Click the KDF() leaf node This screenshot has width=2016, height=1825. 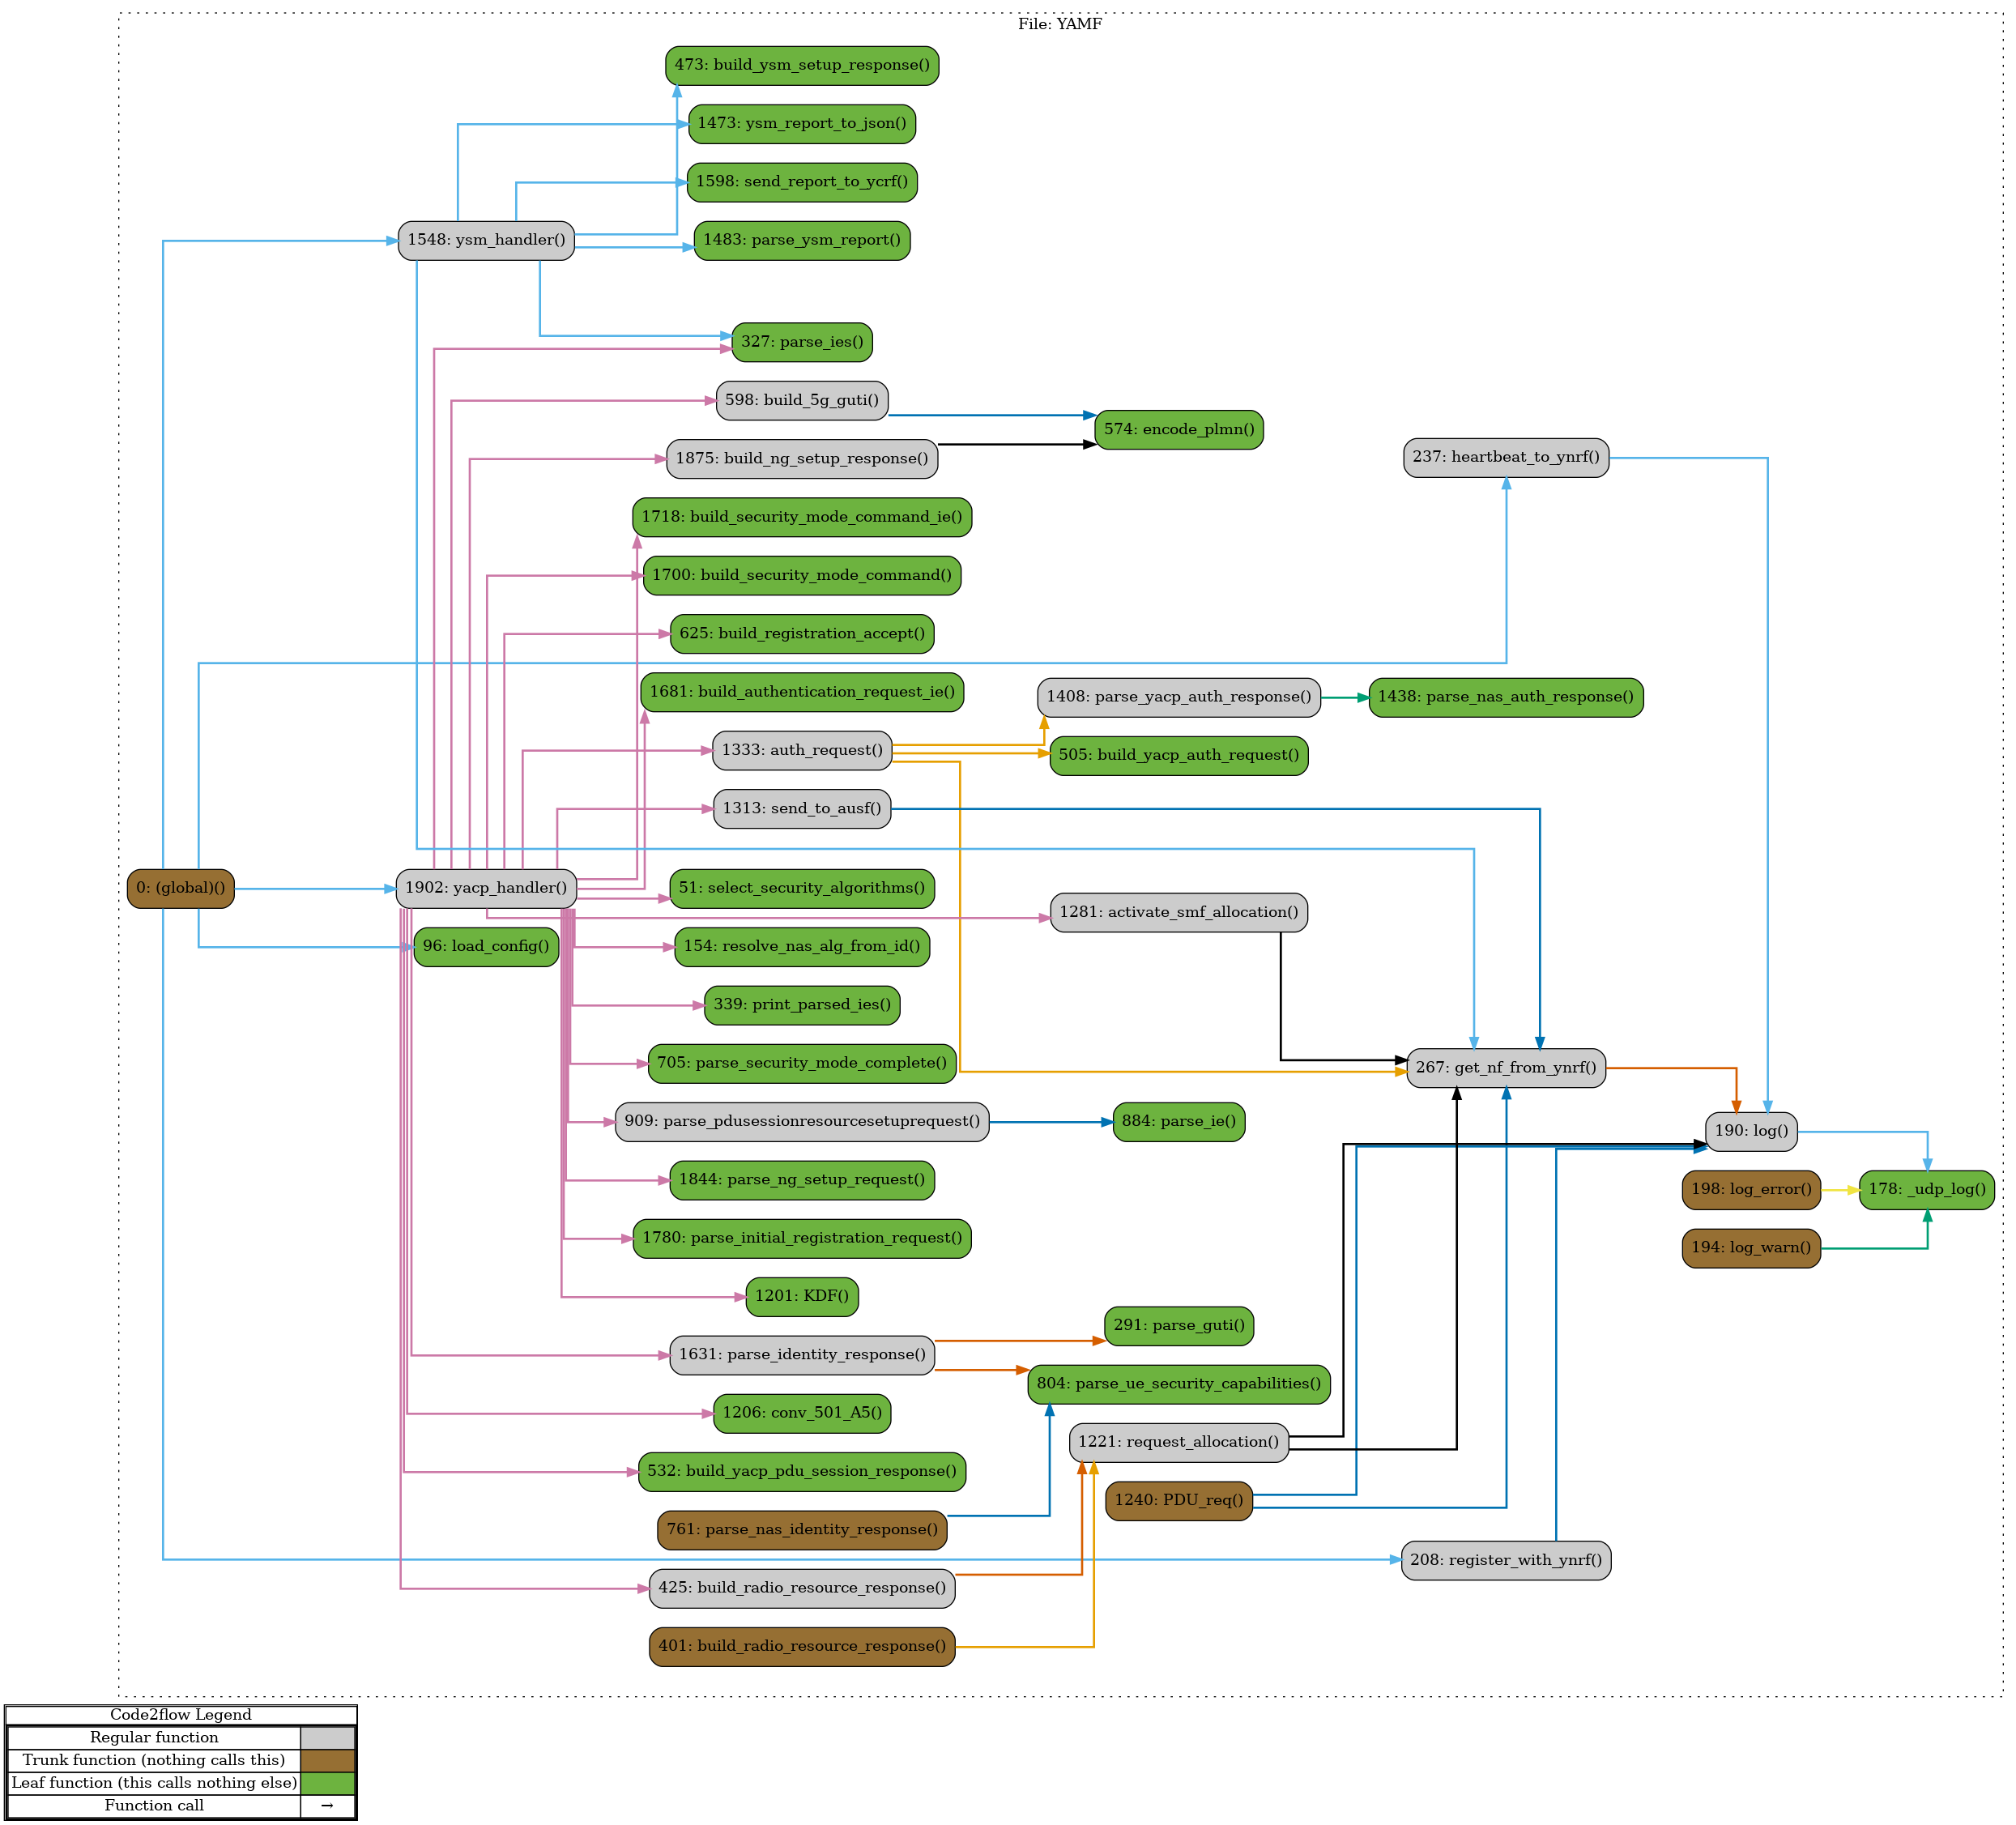[802, 1296]
